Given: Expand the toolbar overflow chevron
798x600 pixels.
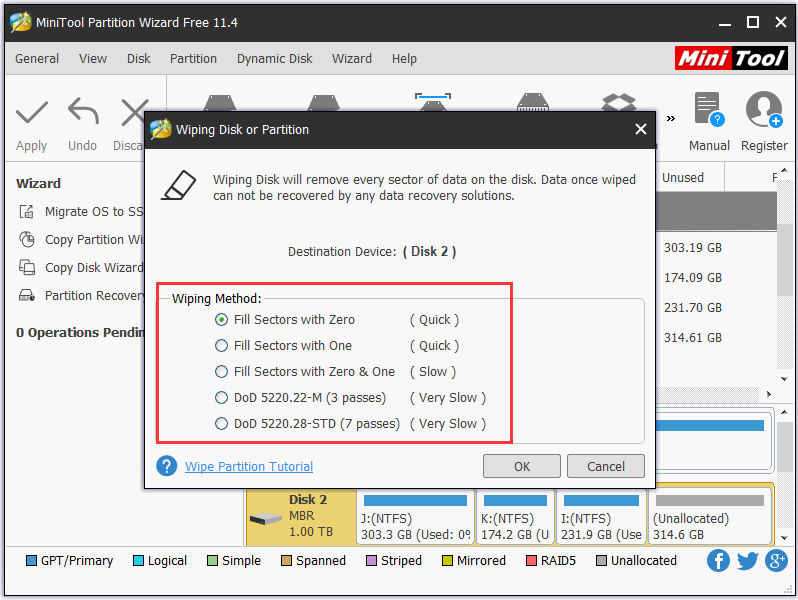Looking at the screenshot, I should [671, 119].
